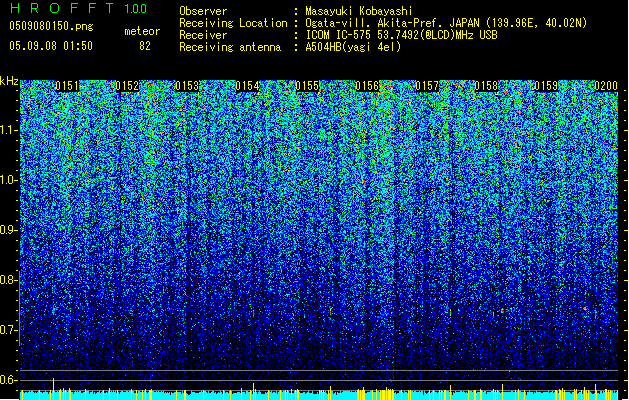Click the meteor echo near 0158
The width and height of the screenshot is (629, 400).
502,311
